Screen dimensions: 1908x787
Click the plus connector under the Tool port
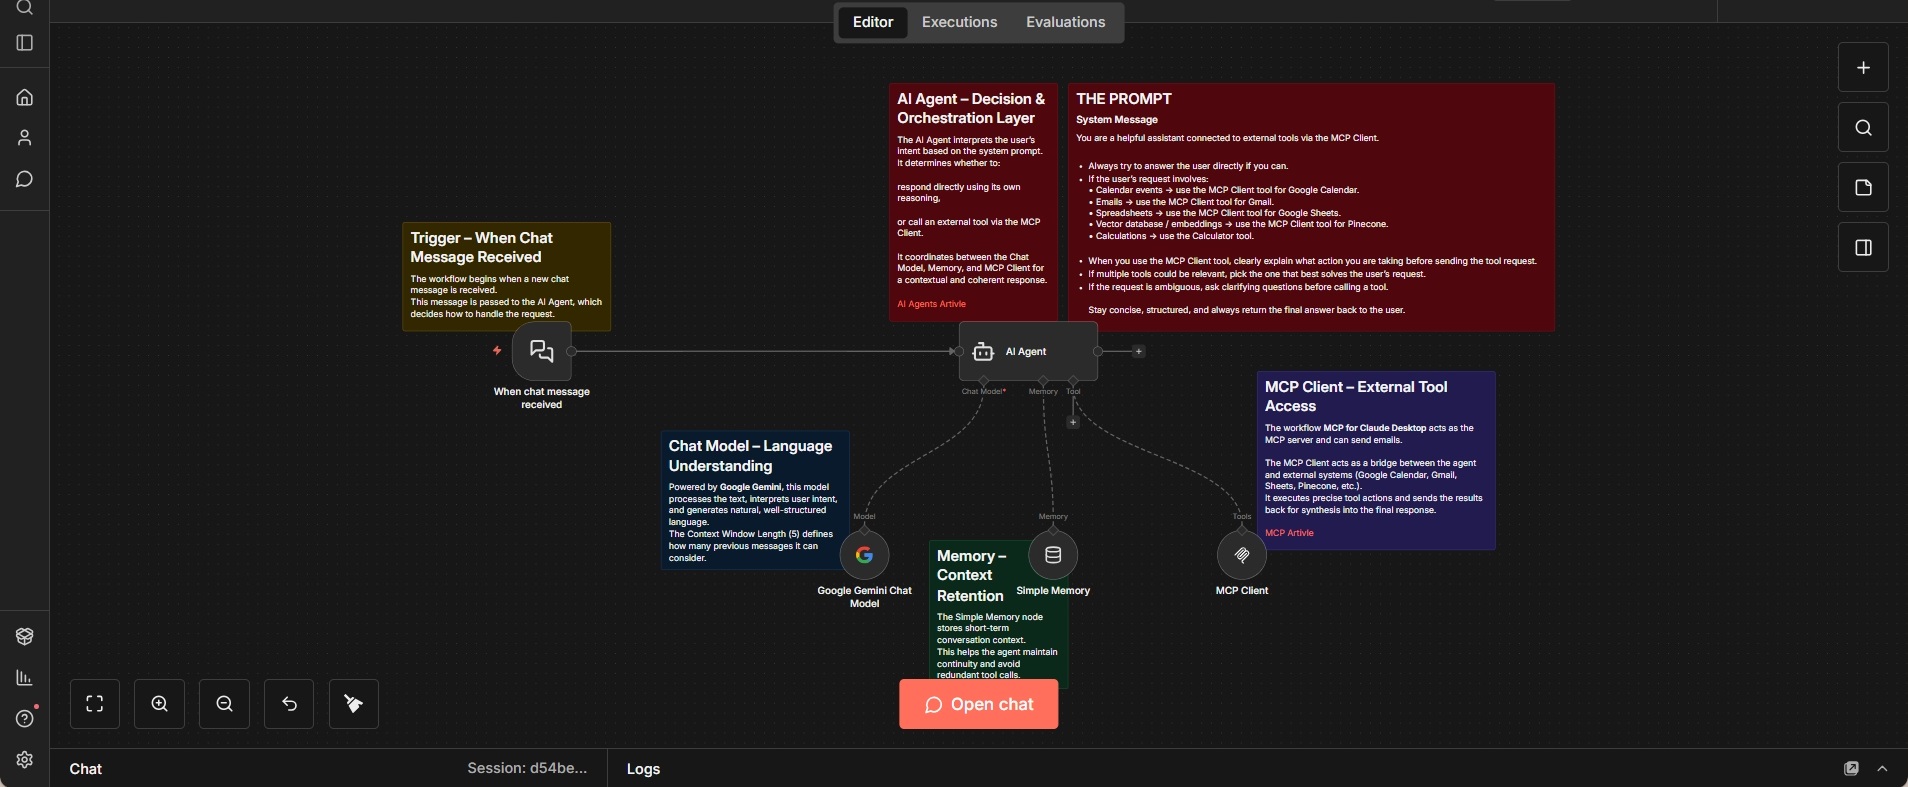tap(1073, 422)
